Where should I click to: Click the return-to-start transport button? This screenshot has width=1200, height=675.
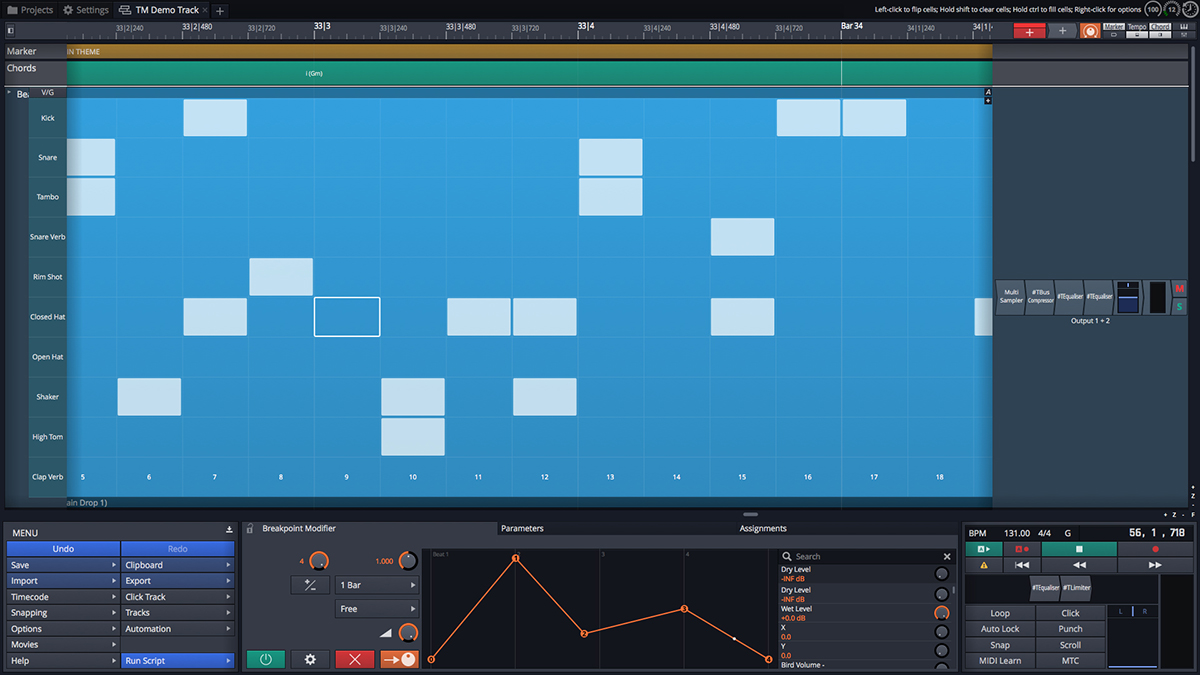(1022, 565)
